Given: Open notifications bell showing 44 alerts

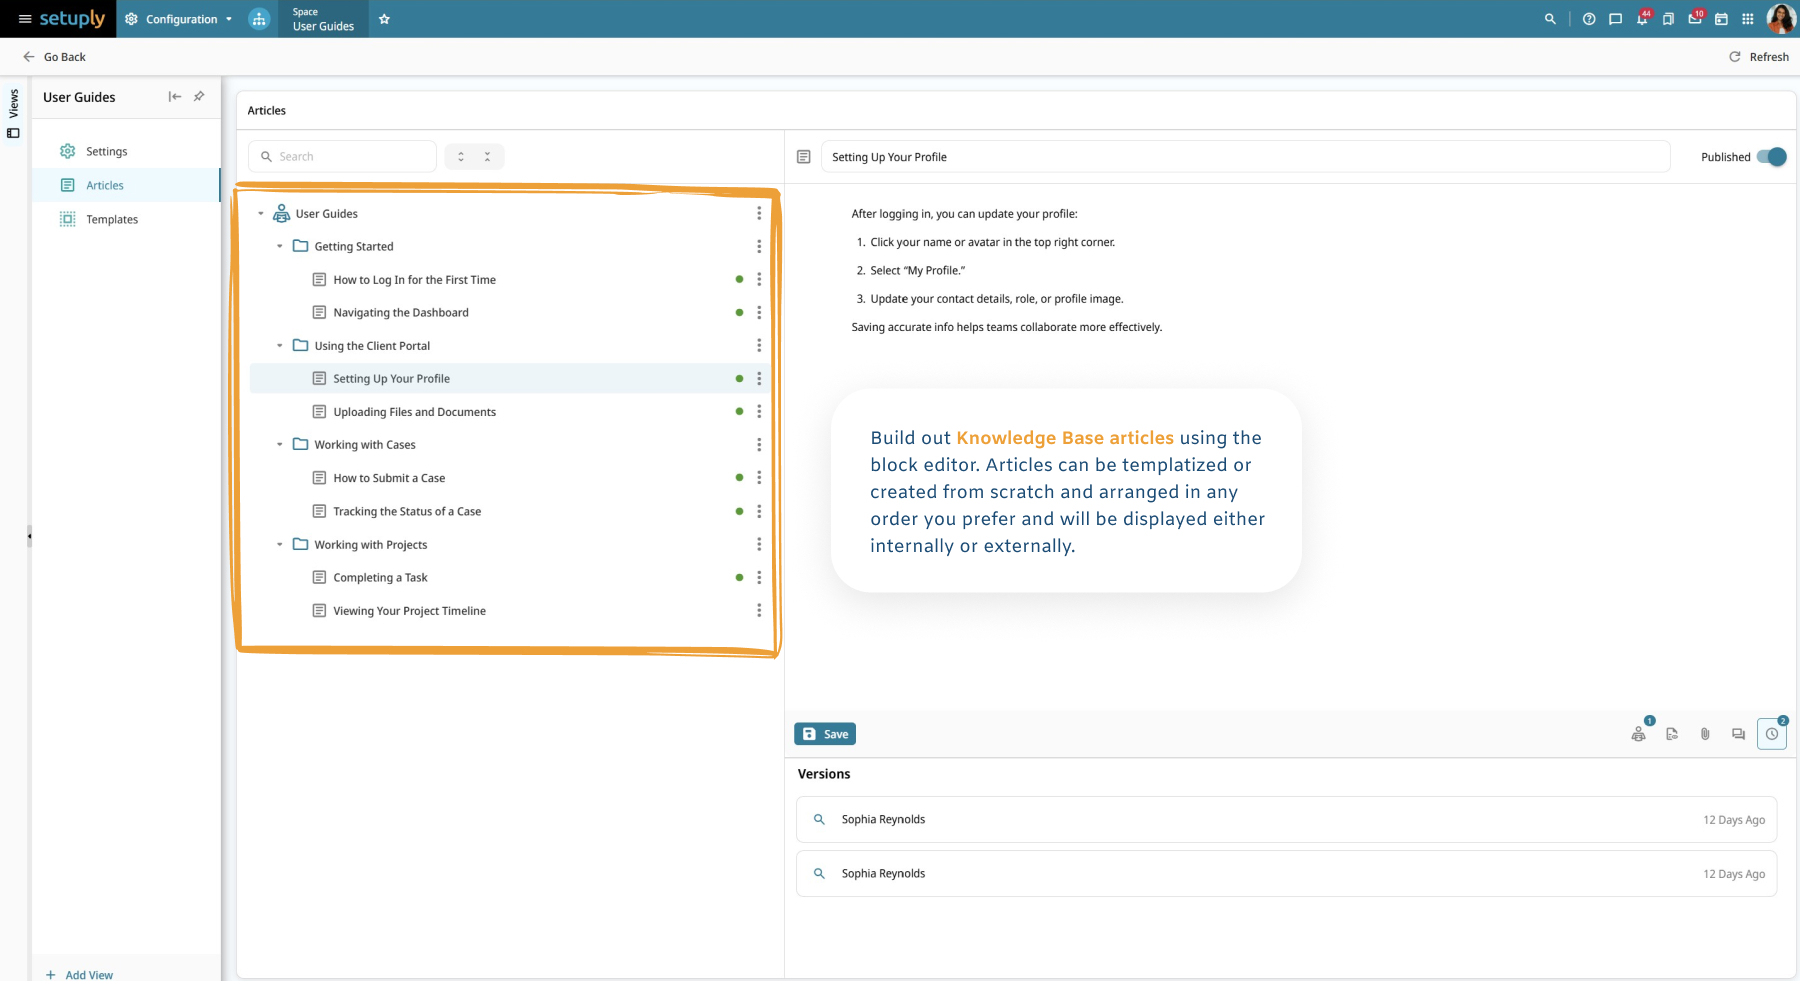Looking at the screenshot, I should pos(1642,19).
